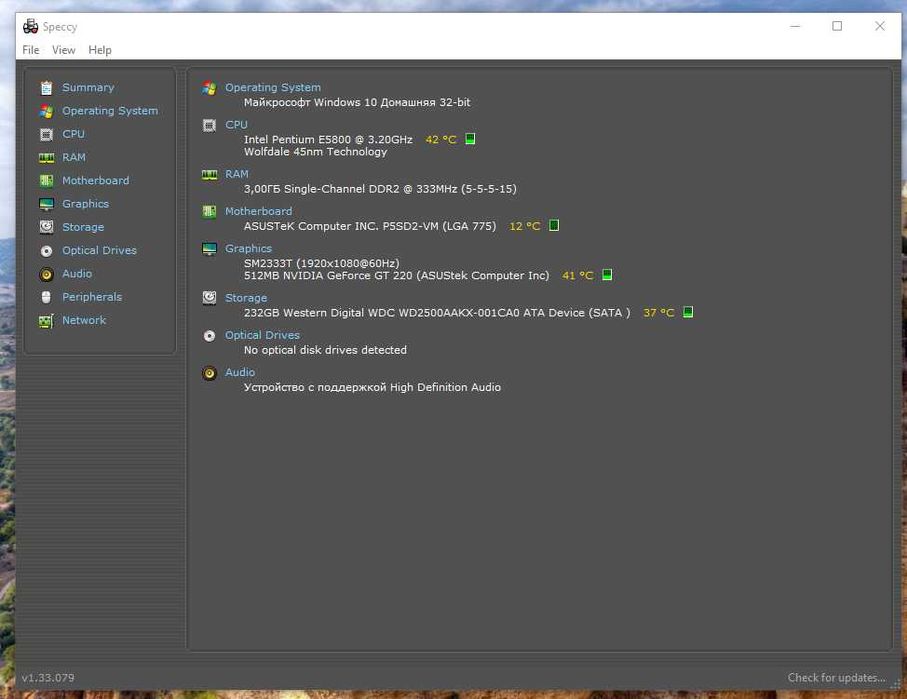Open the Help menu

(x=99, y=50)
